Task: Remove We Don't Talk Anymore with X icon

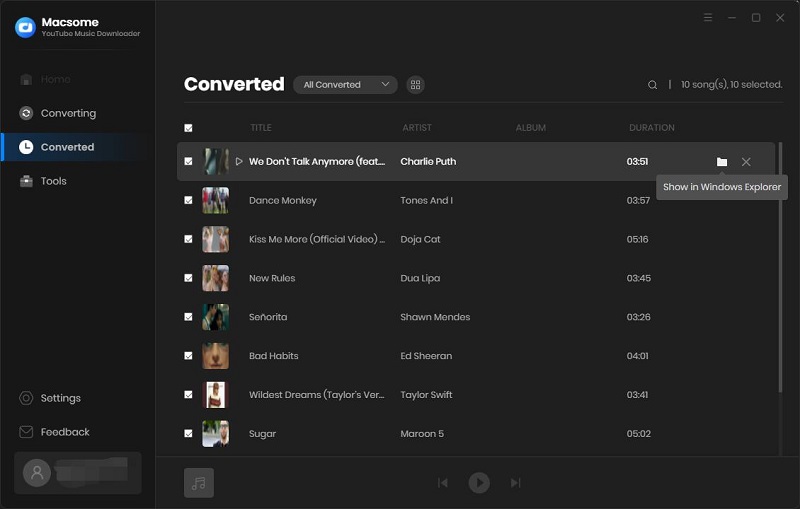Action: tap(746, 162)
